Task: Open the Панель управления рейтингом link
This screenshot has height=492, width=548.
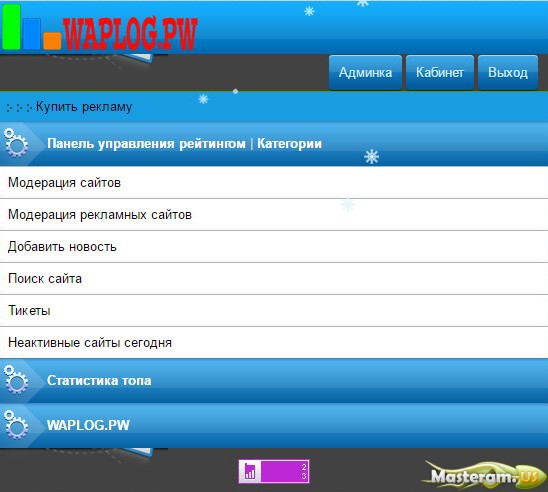Action: coord(146,144)
